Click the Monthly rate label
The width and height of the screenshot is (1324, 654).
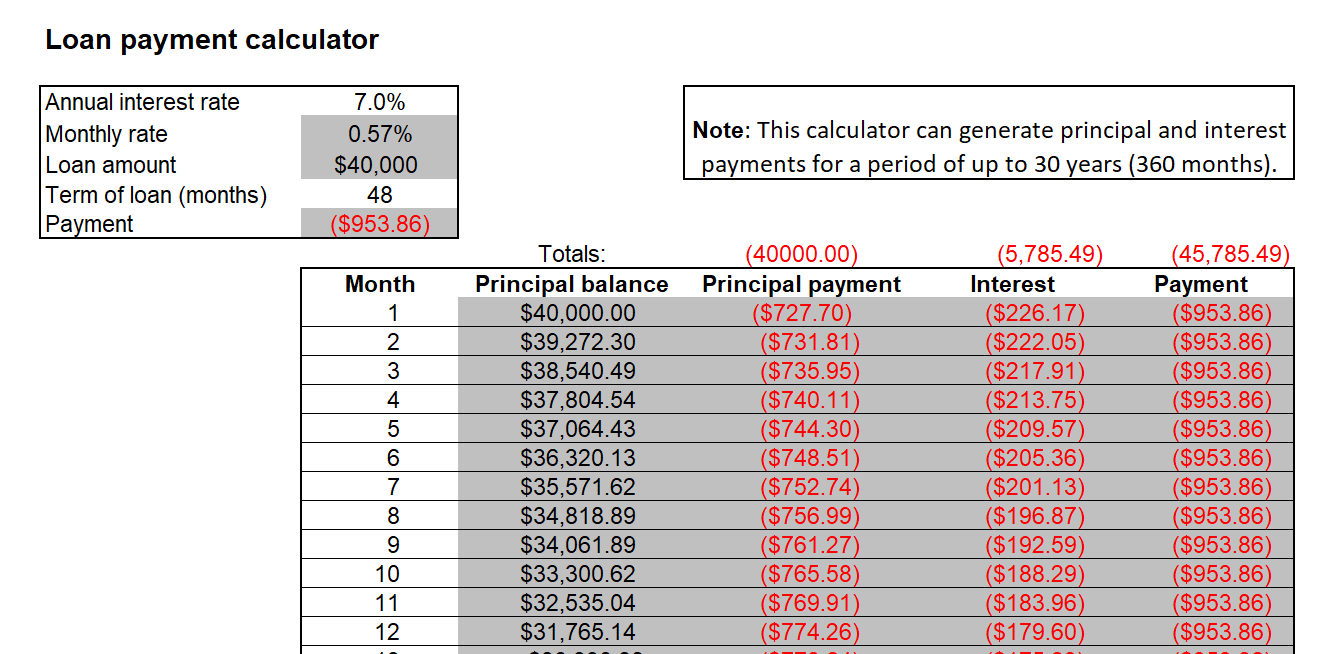tap(107, 134)
